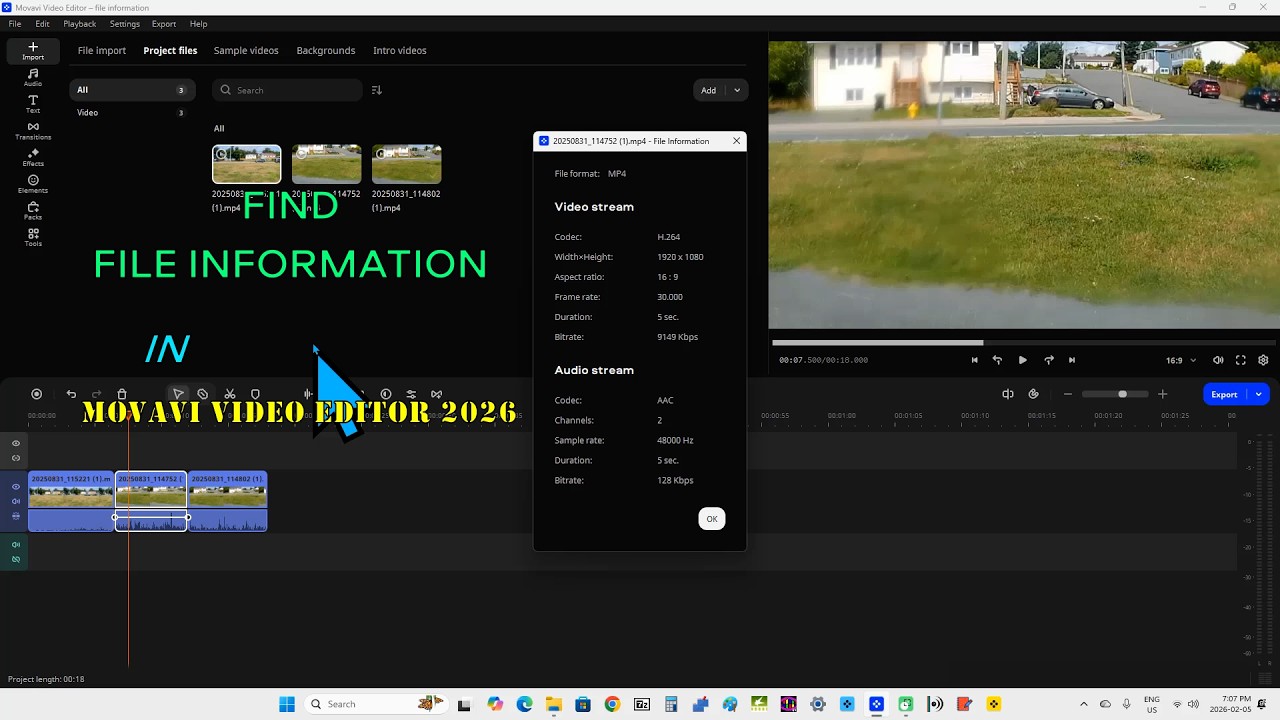This screenshot has height=720, width=1280.
Task: Open player settings gear icon
Action: click(x=1263, y=360)
